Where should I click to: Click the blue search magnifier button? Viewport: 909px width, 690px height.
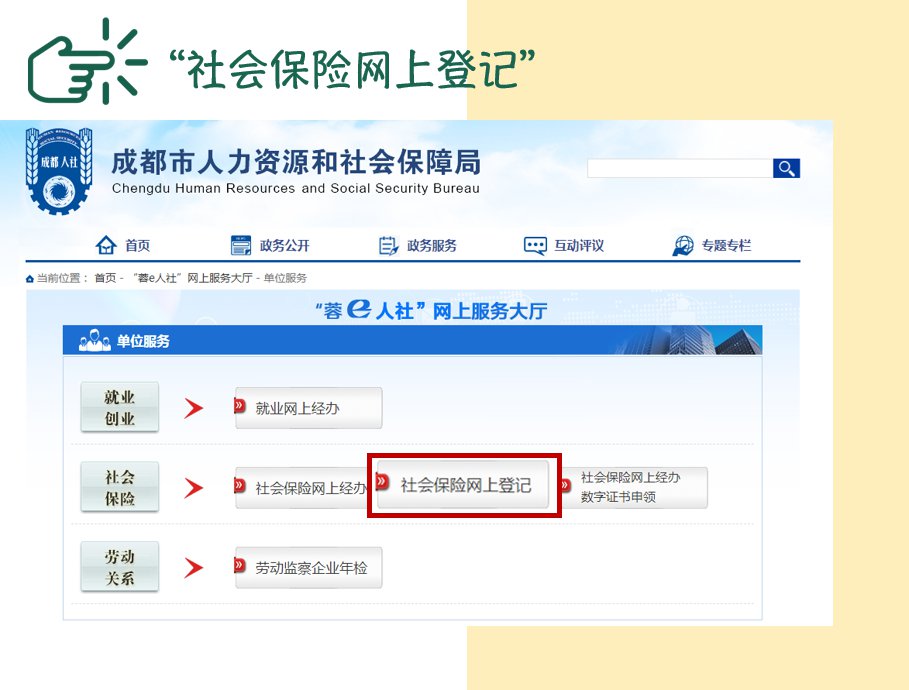786,168
